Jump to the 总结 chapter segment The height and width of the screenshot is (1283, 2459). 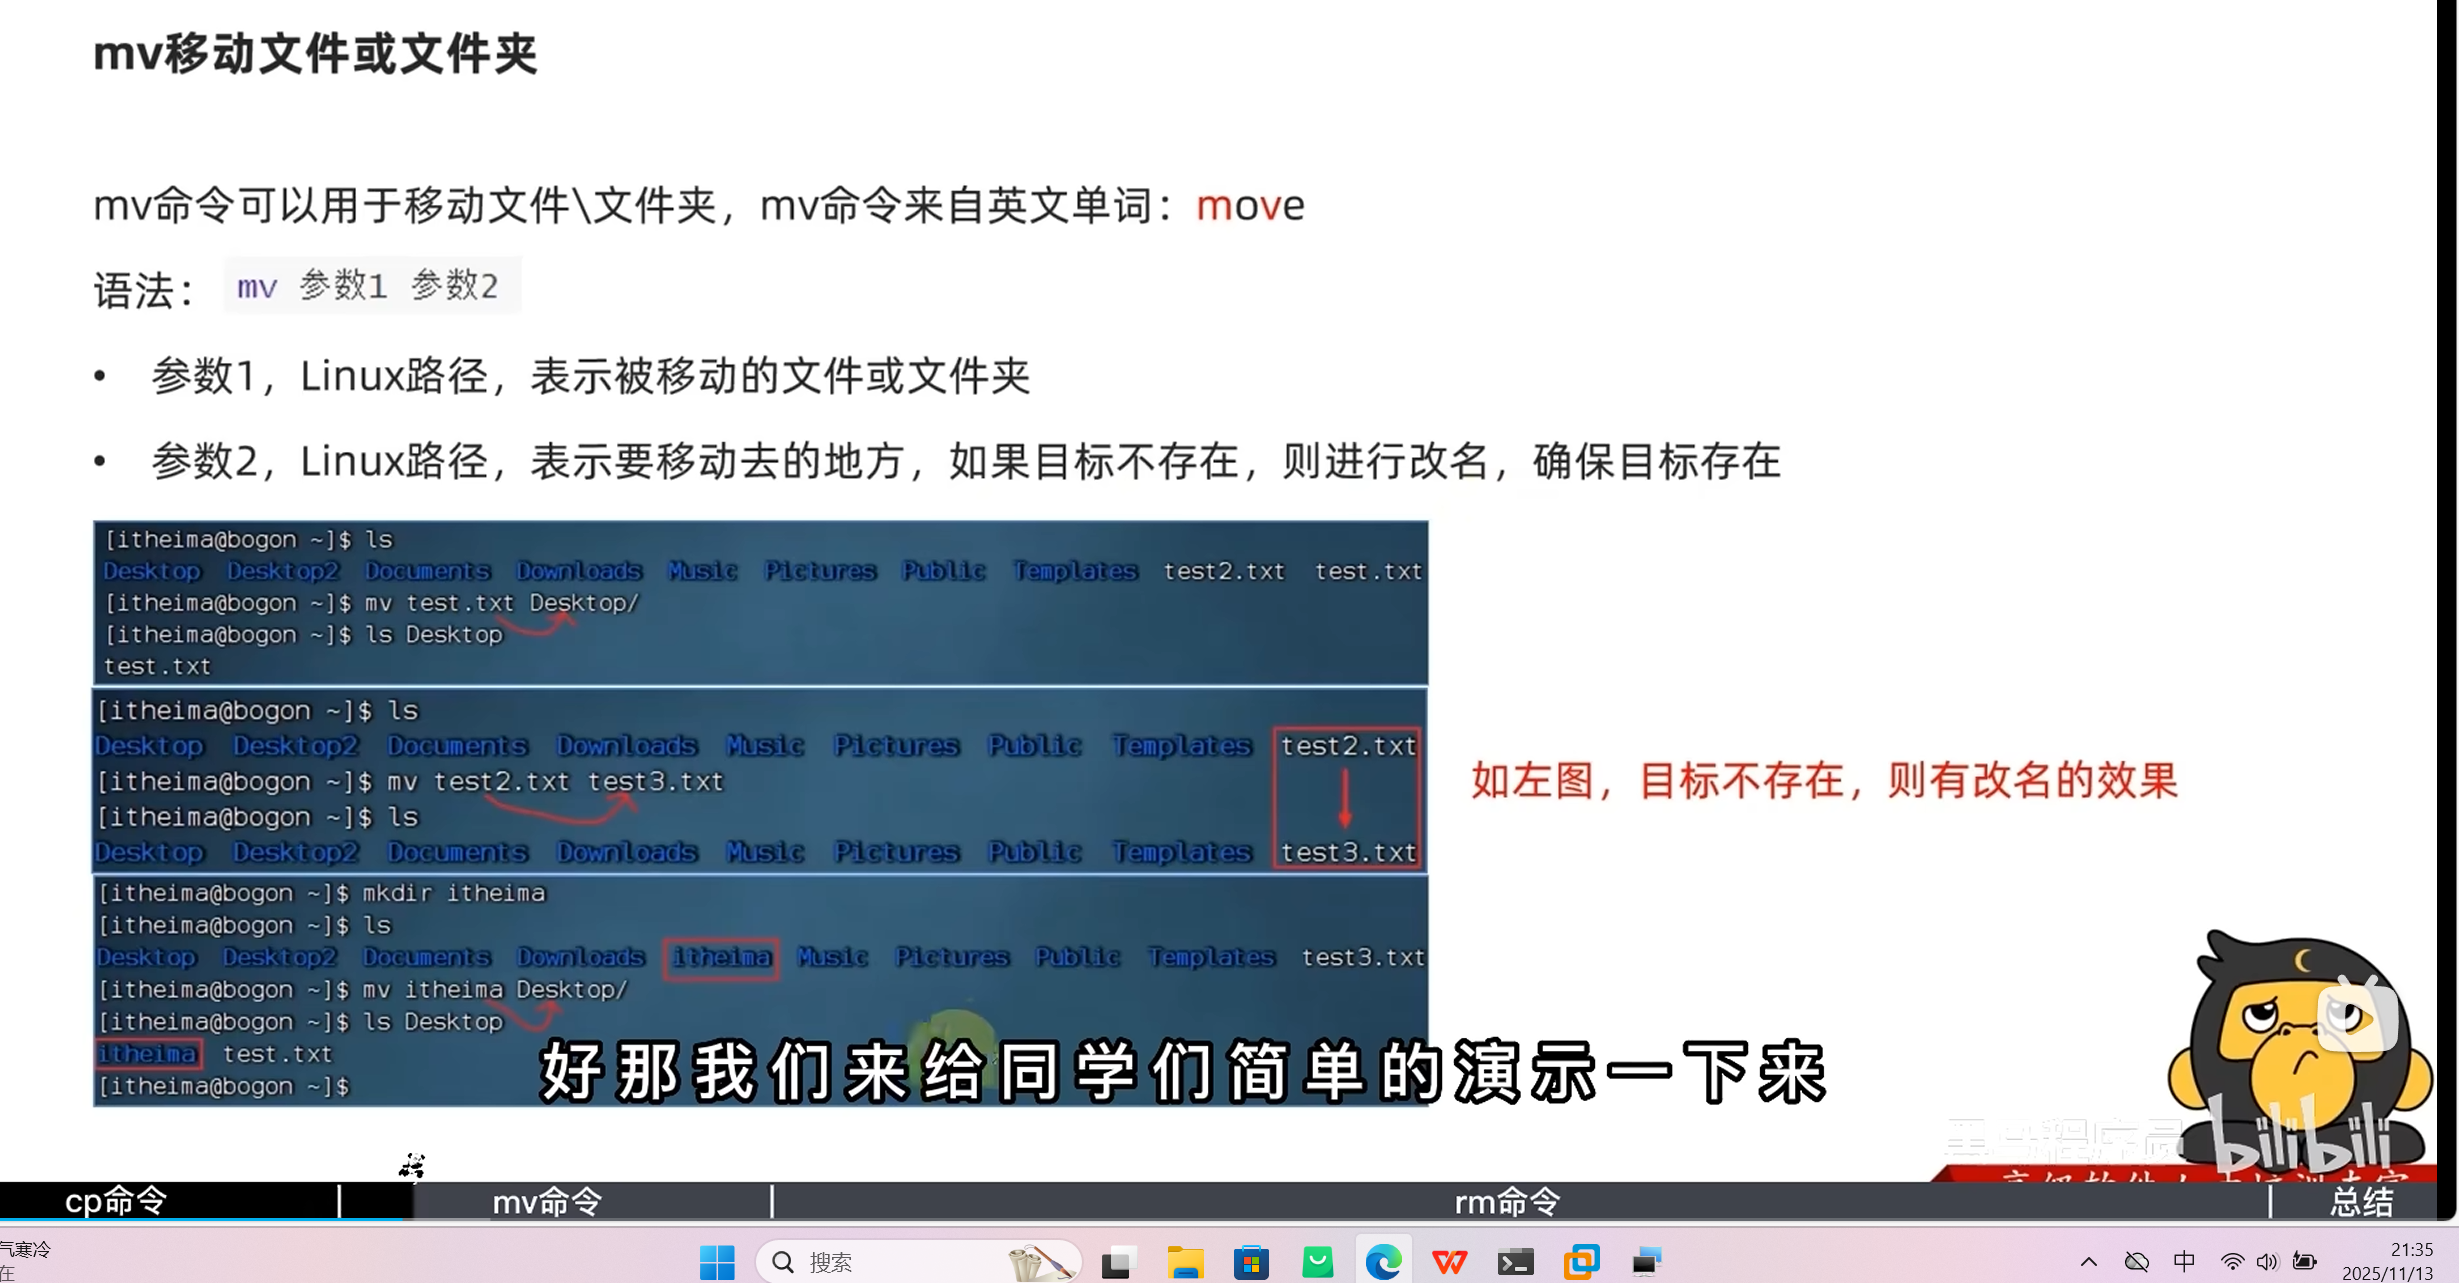pyautogui.click(x=2361, y=1201)
